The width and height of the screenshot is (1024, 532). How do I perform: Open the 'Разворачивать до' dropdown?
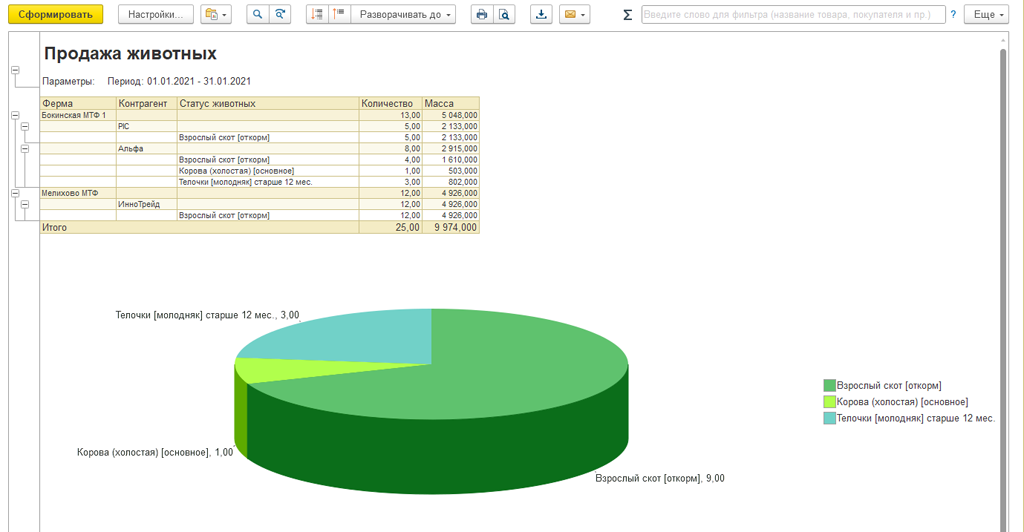pos(406,15)
